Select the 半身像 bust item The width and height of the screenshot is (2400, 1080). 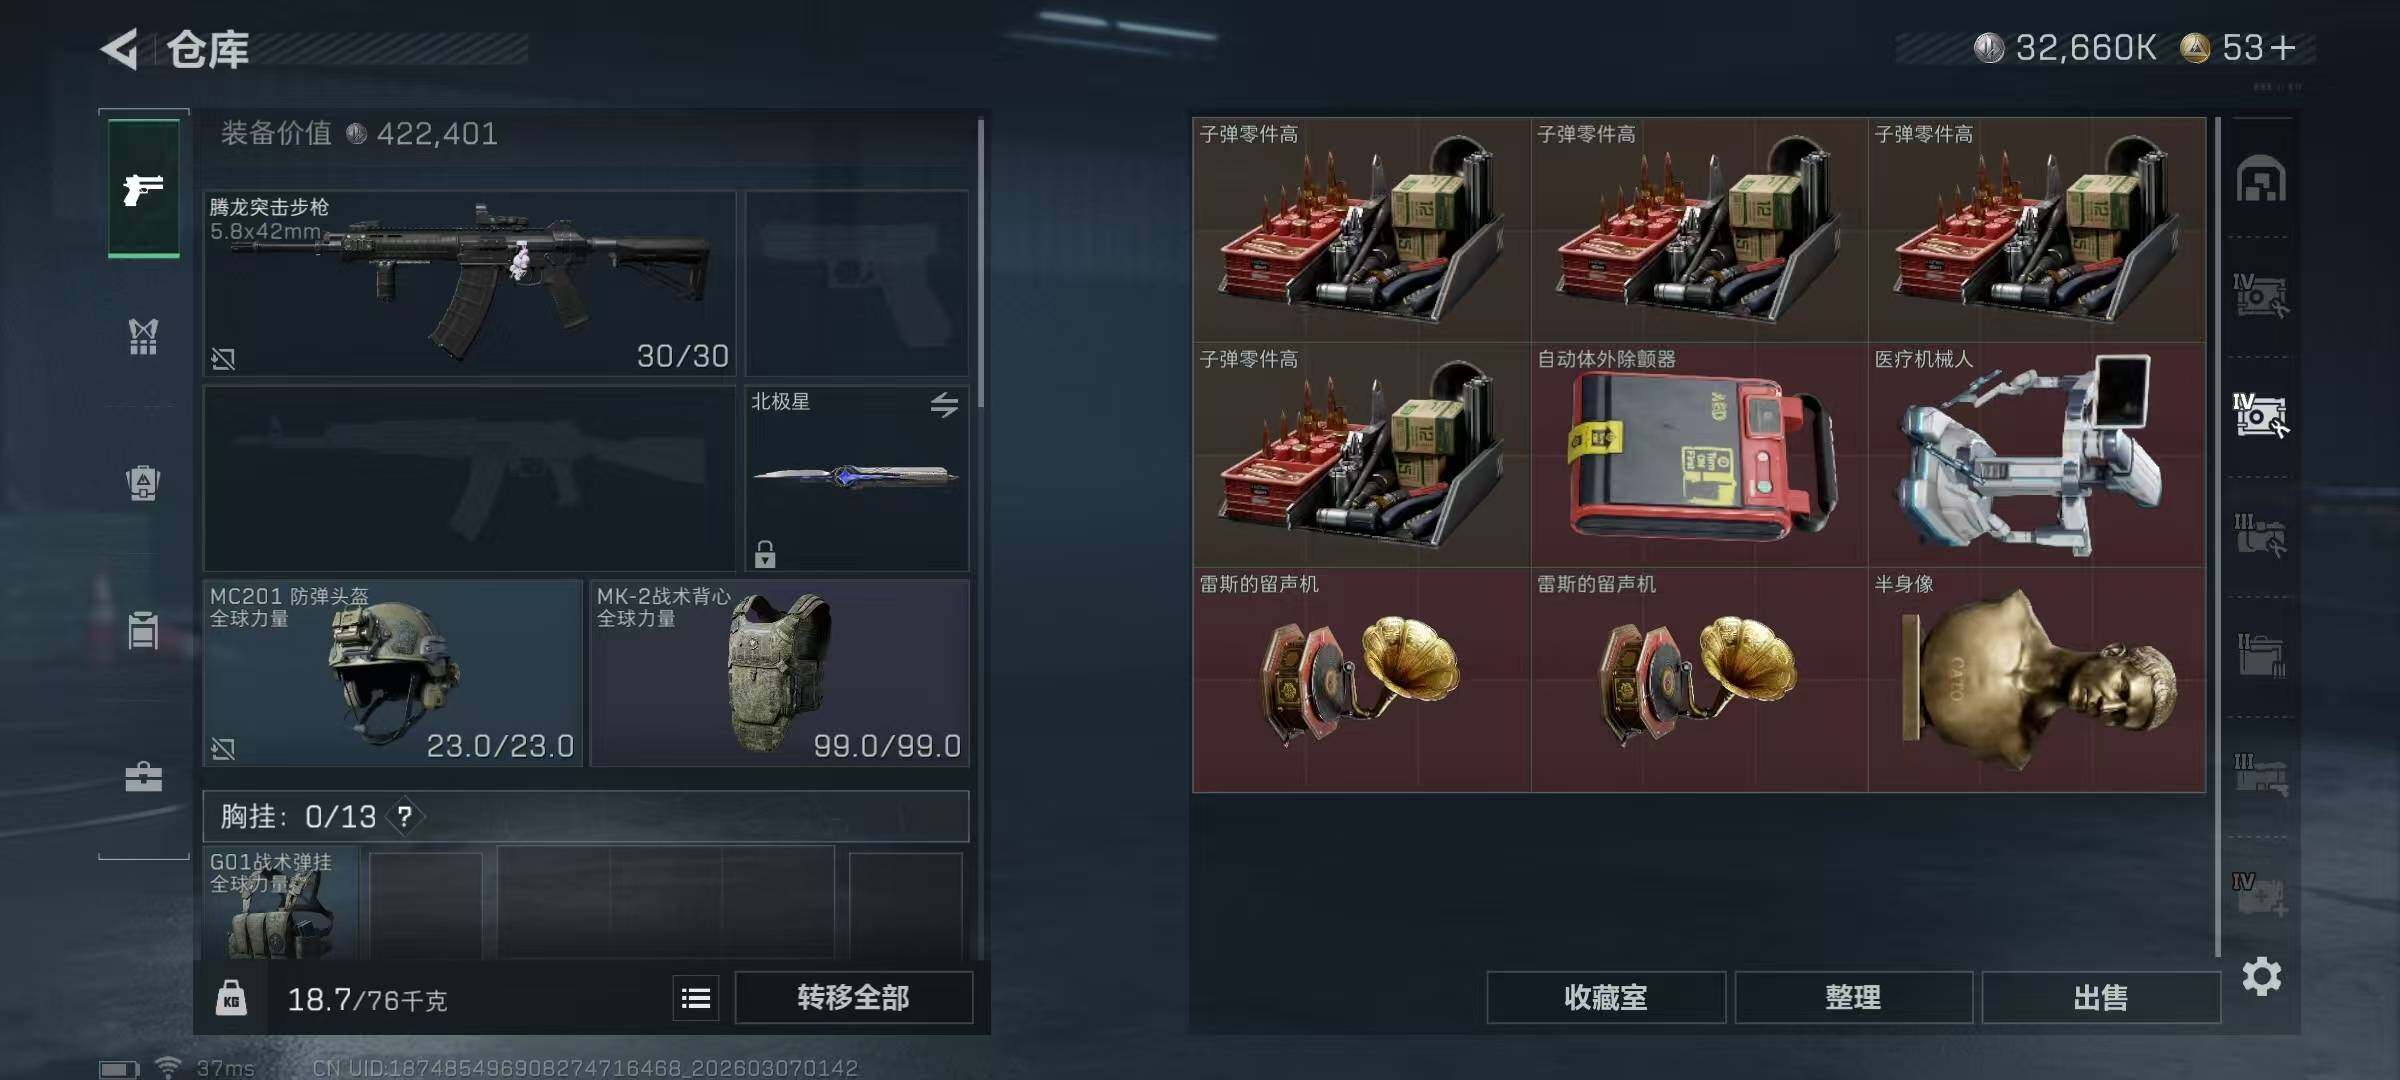[2037, 680]
